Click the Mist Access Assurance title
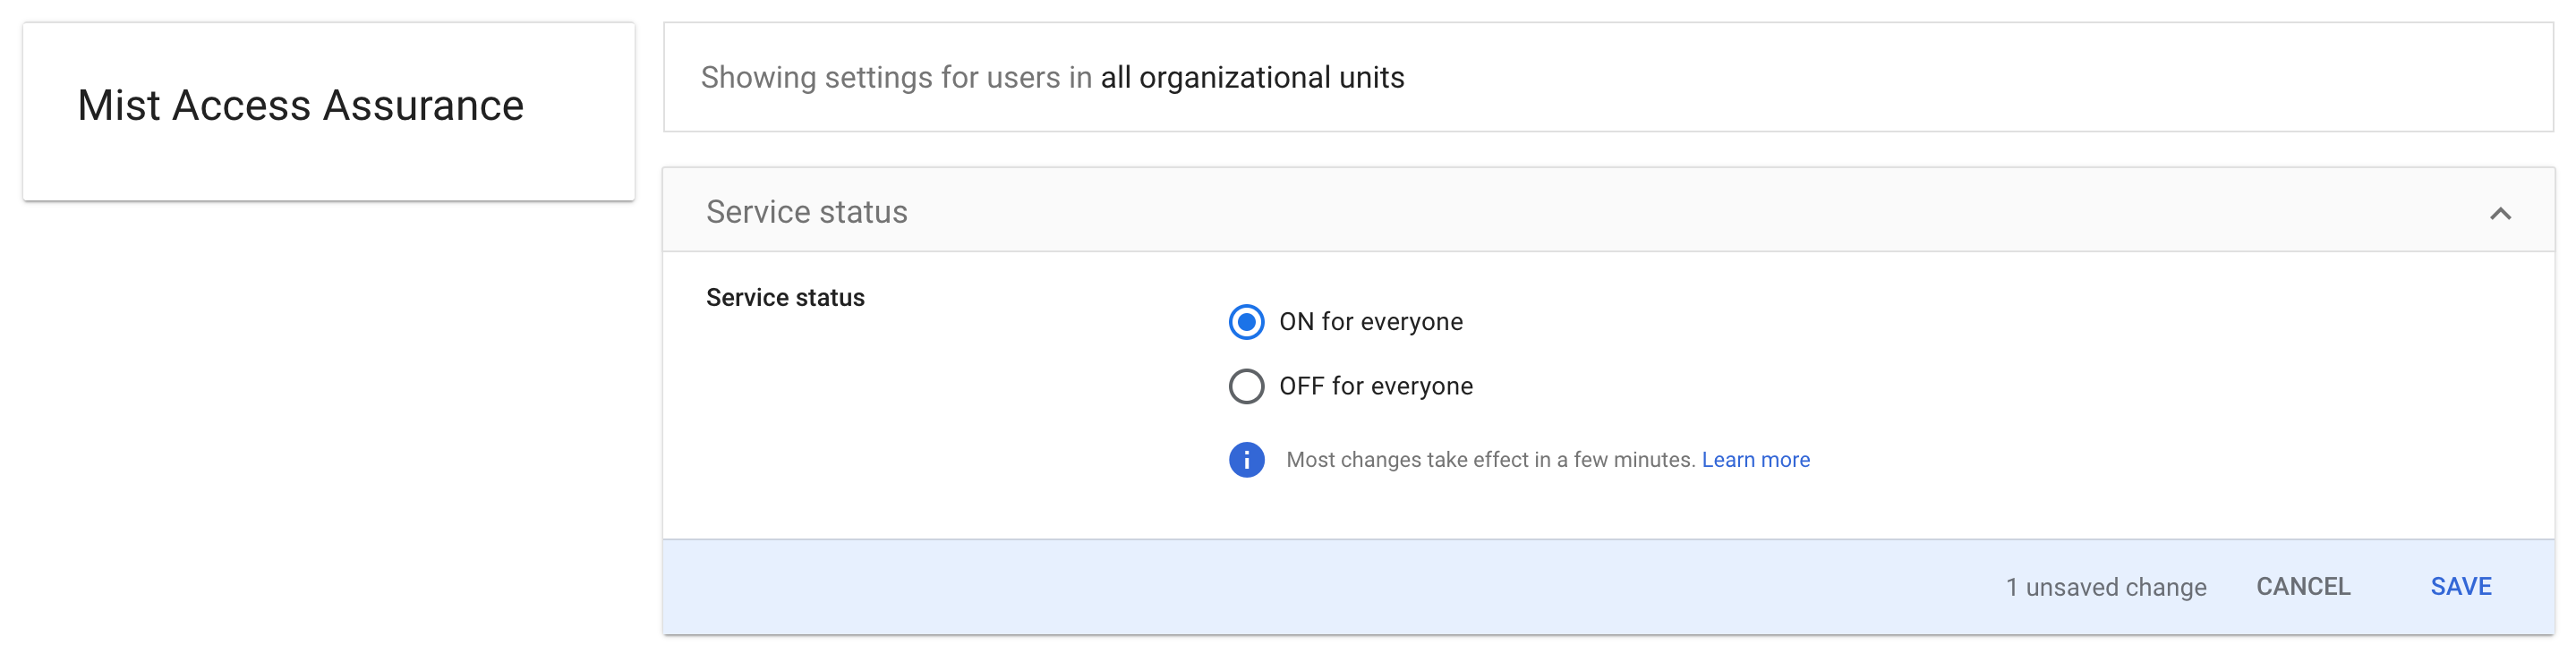2576x653 pixels. point(300,106)
